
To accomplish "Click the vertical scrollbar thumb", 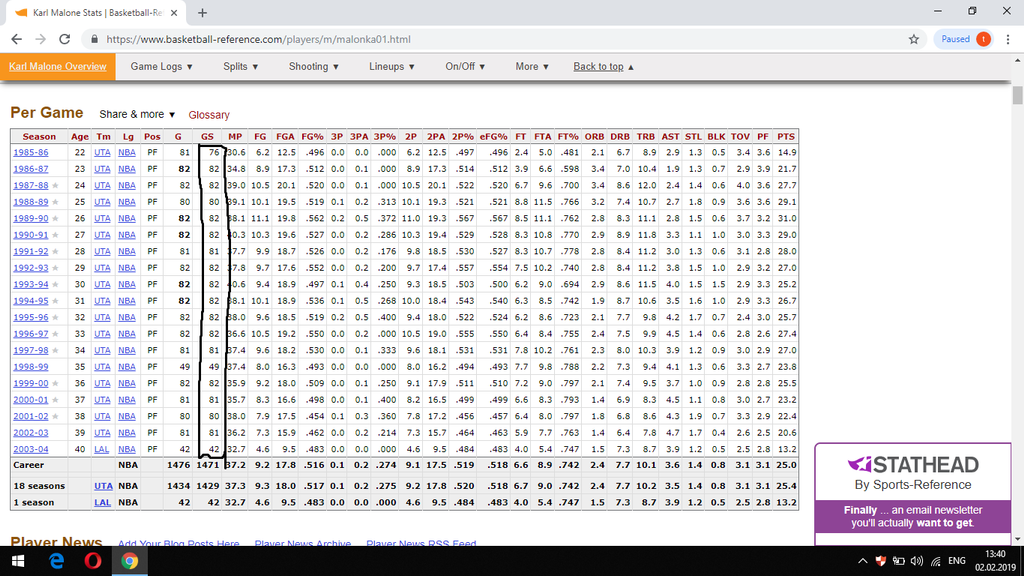I will pos(1017,95).
